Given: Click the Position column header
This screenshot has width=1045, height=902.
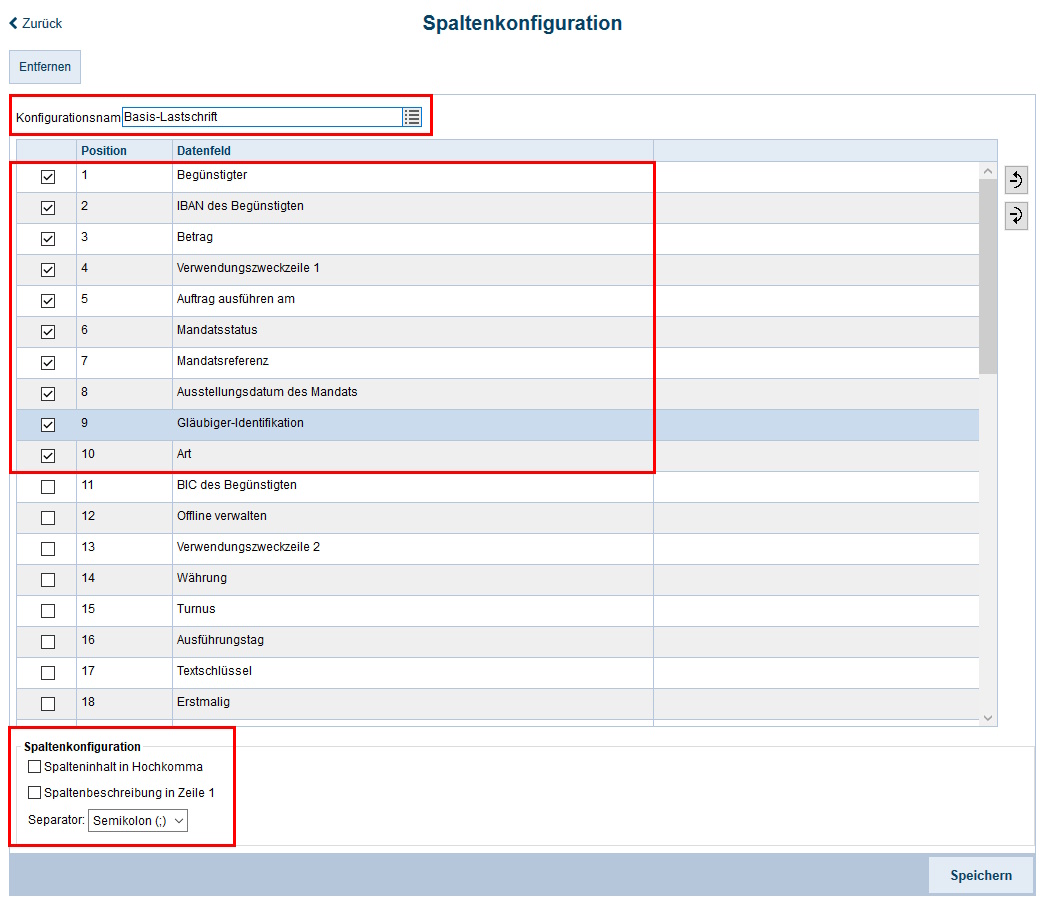Looking at the screenshot, I should tap(104, 151).
